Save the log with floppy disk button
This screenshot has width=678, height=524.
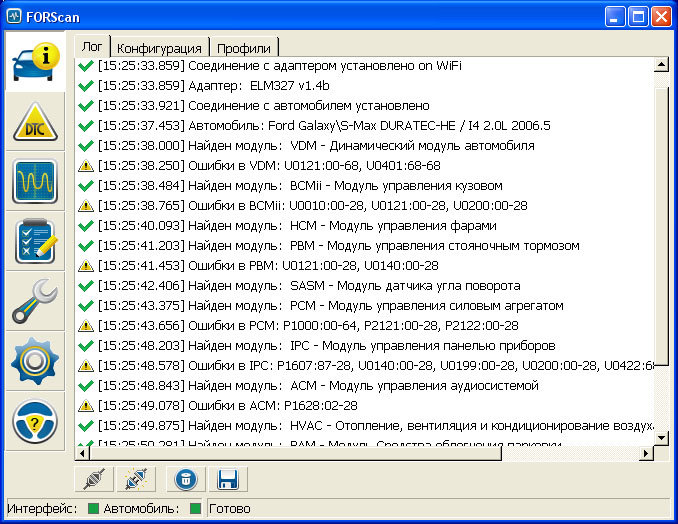(226, 479)
